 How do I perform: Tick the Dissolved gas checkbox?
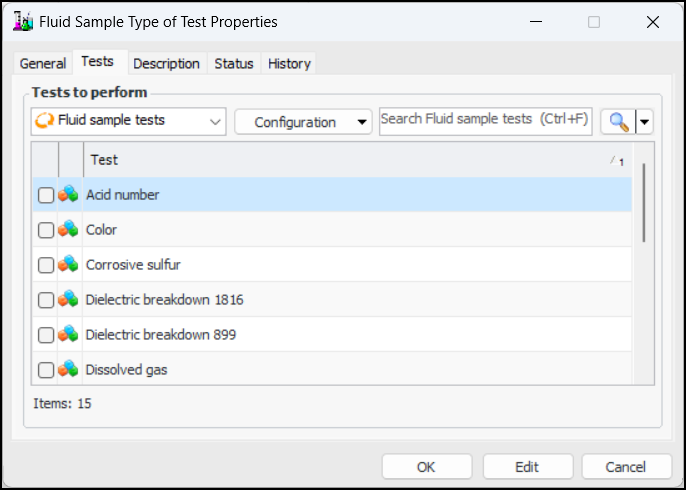[x=46, y=371]
